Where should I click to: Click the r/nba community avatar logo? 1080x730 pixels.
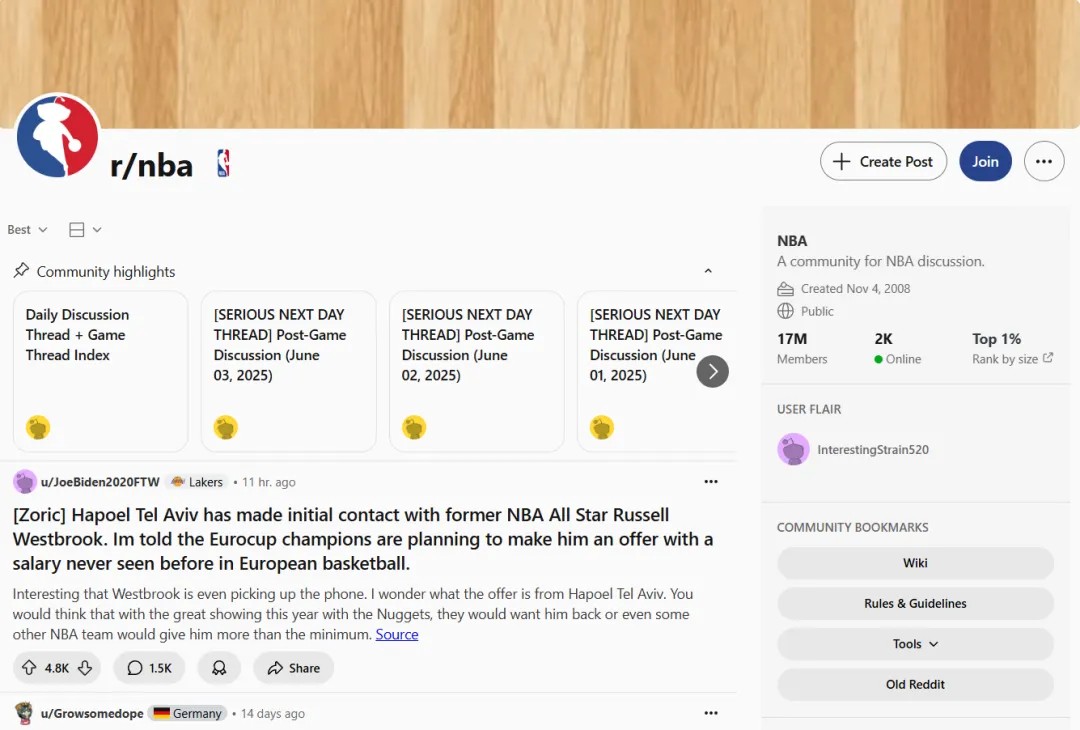point(58,136)
